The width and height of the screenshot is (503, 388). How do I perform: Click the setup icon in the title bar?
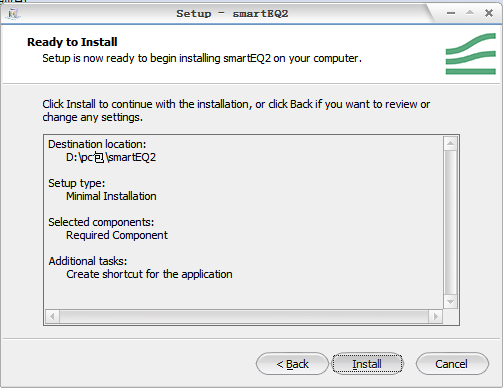13,14
